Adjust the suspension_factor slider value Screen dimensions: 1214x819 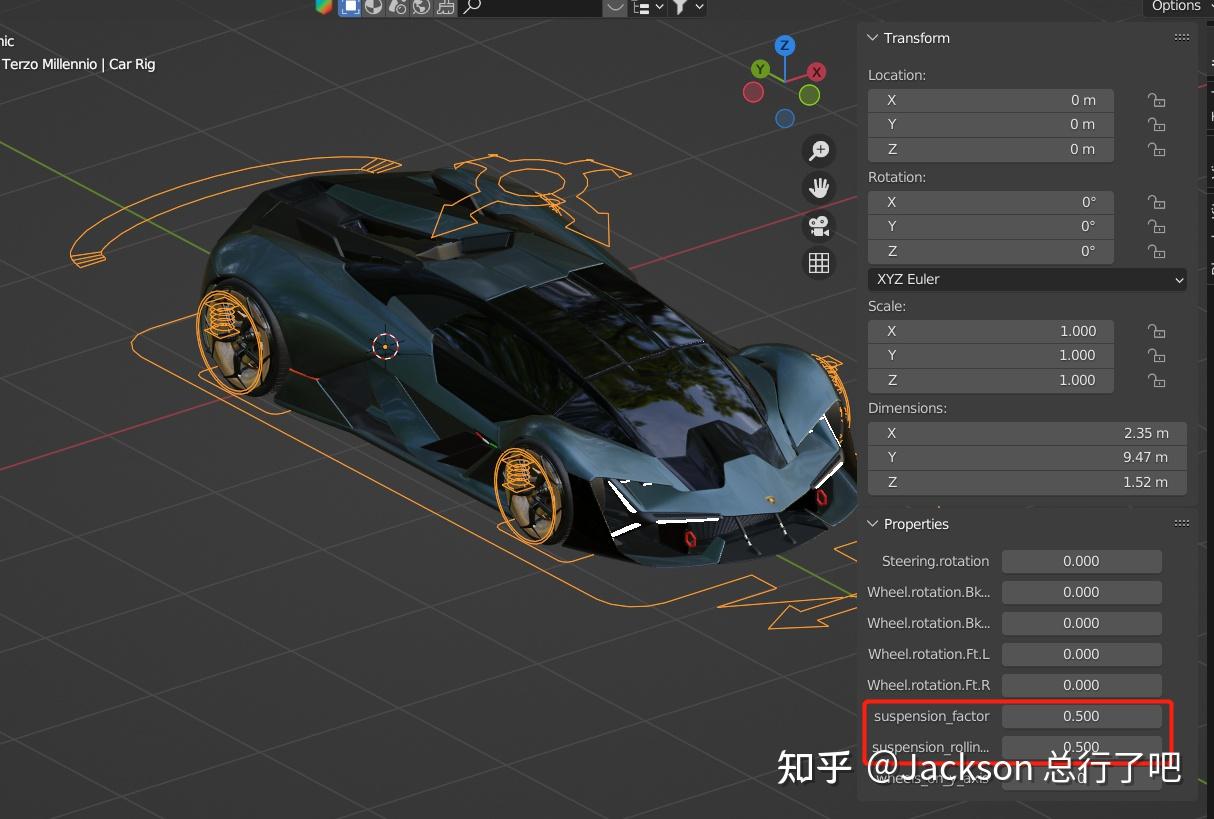1081,715
